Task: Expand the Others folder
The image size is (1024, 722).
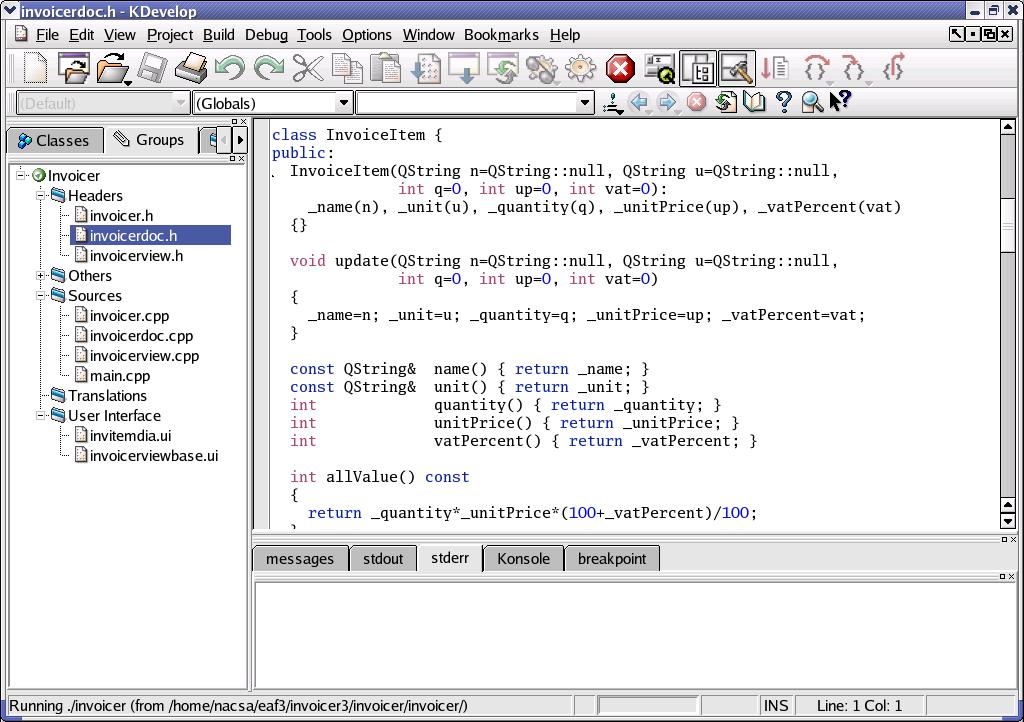Action: tap(40, 275)
